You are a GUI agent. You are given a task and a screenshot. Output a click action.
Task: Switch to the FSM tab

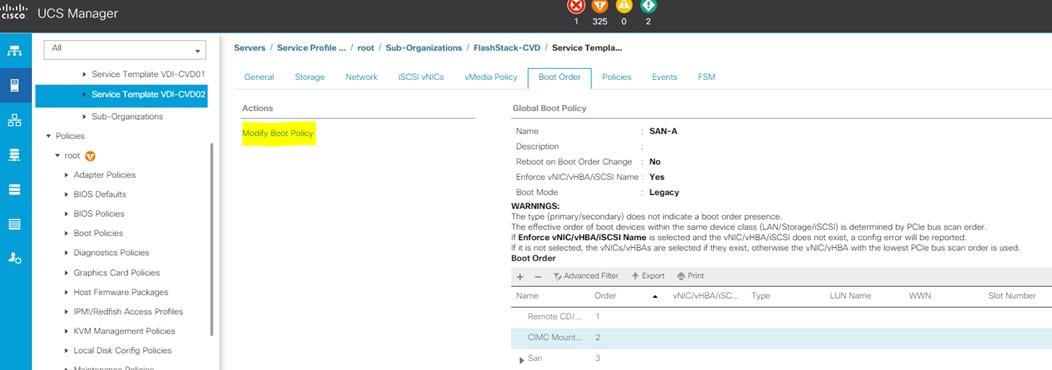(x=706, y=77)
